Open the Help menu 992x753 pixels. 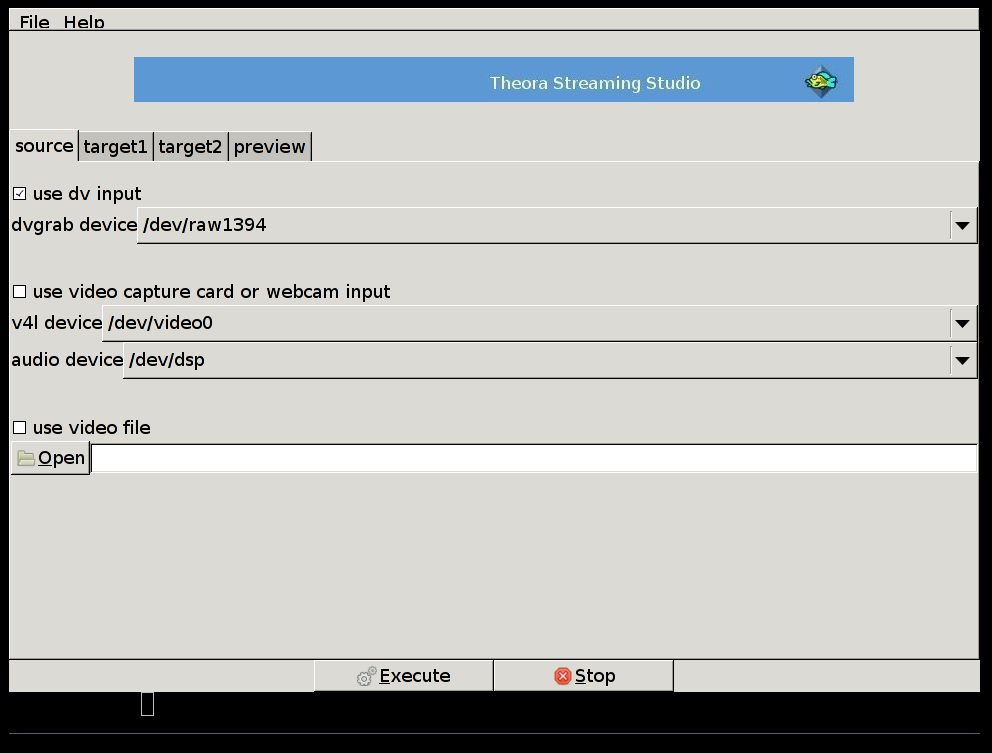pyautogui.click(x=84, y=22)
